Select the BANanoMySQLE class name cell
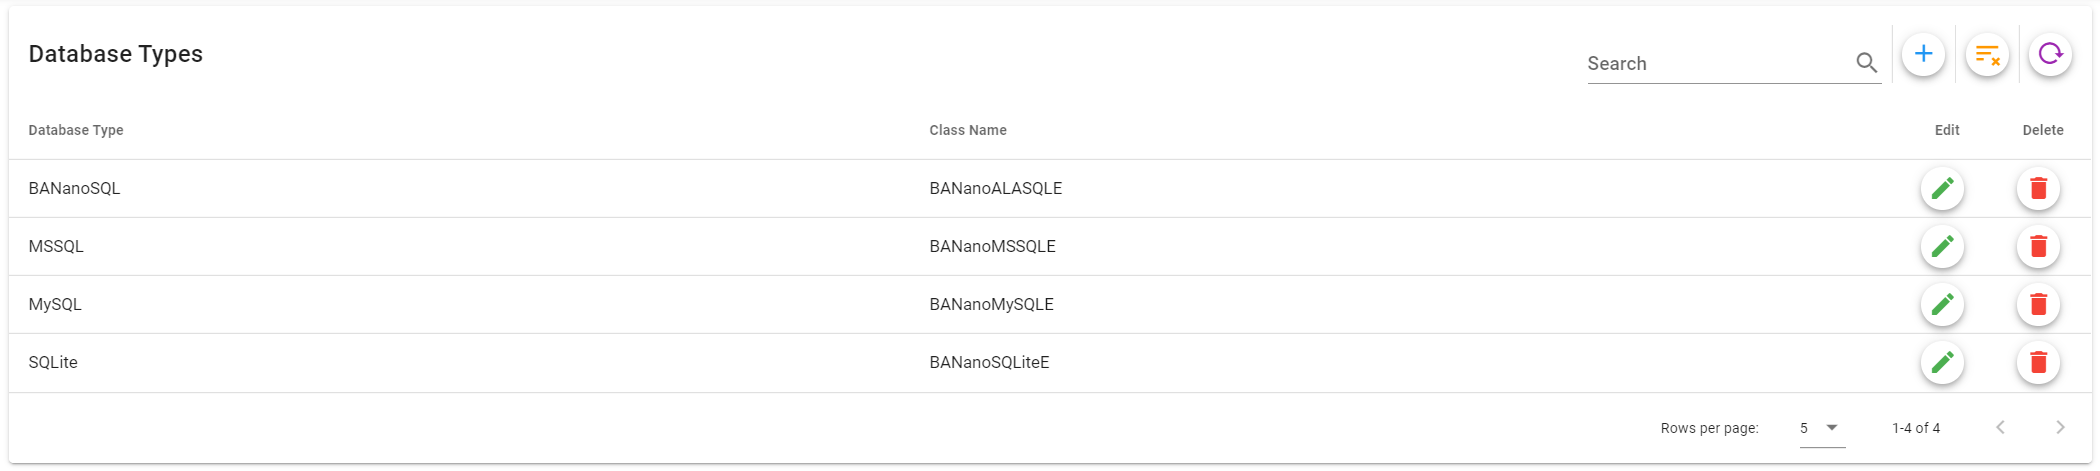Screen dimensions: 2100x471 tap(991, 304)
